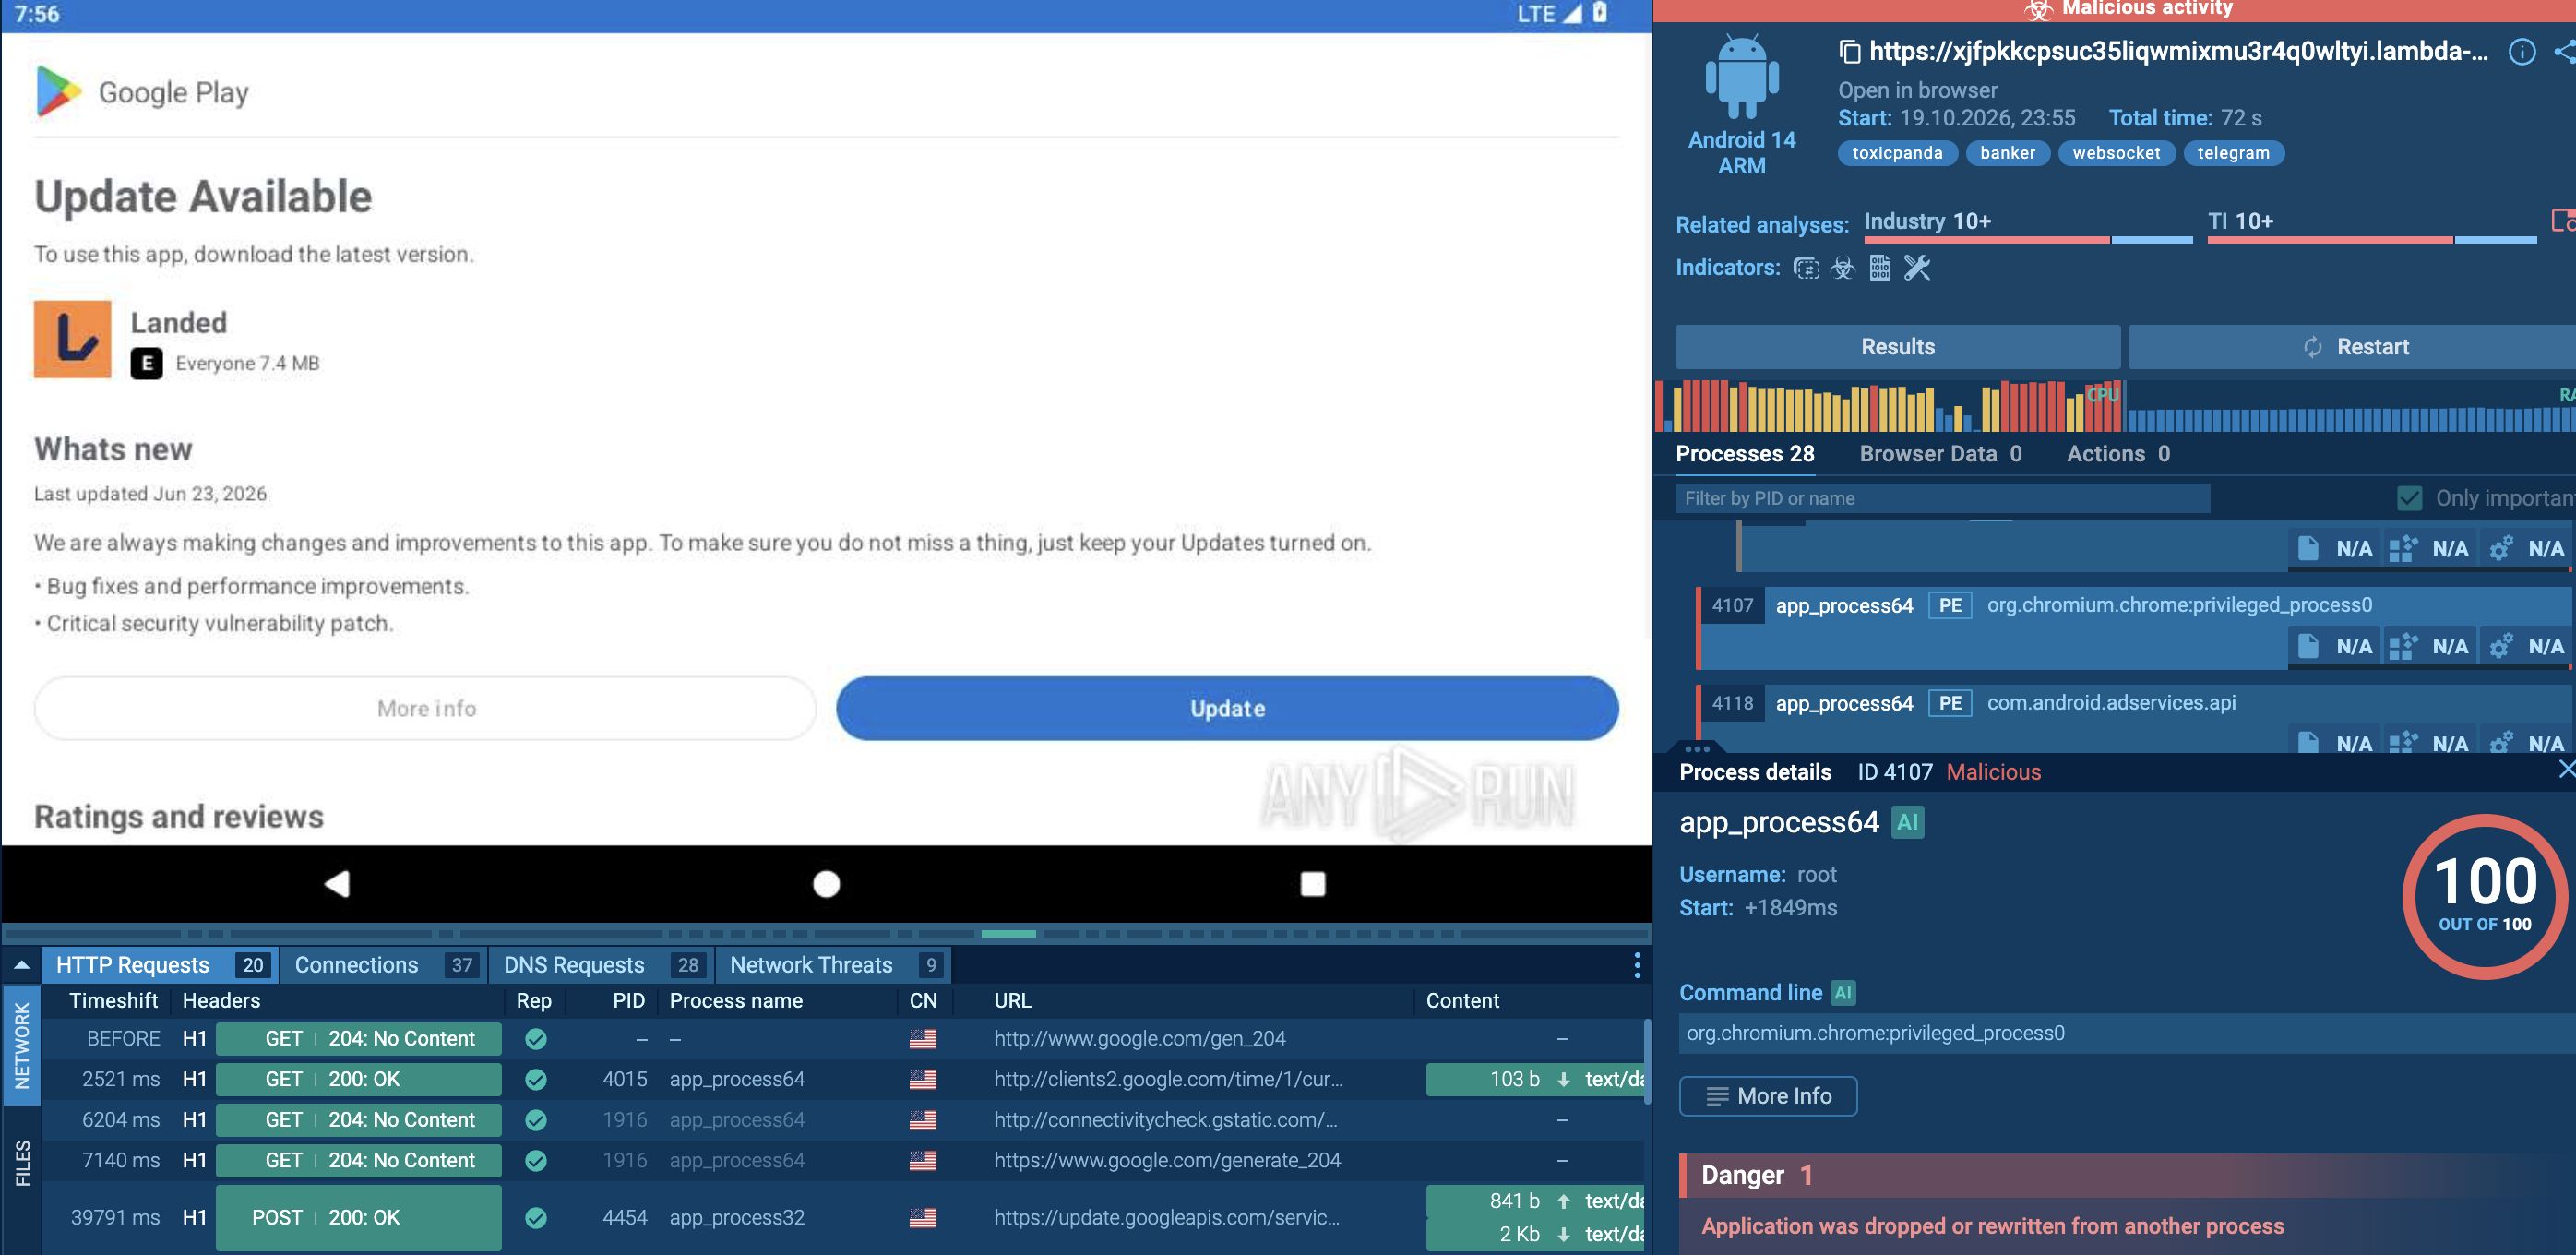The image size is (2576, 1255).
Task: Click the PE badge of process 4107
Action: [1949, 605]
